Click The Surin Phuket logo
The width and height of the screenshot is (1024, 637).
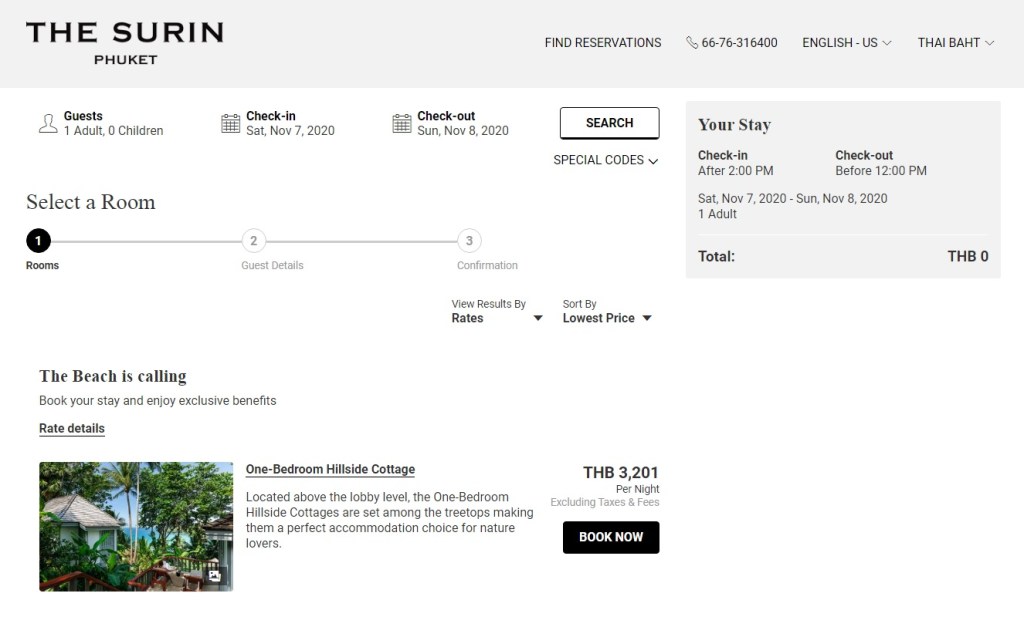tap(125, 43)
